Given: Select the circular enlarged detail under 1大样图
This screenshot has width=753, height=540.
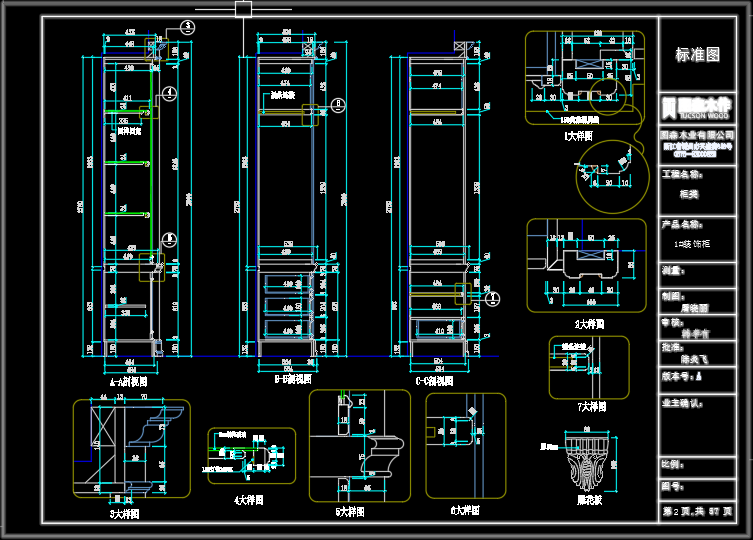Looking at the screenshot, I should pyautogui.click(x=612, y=176).
